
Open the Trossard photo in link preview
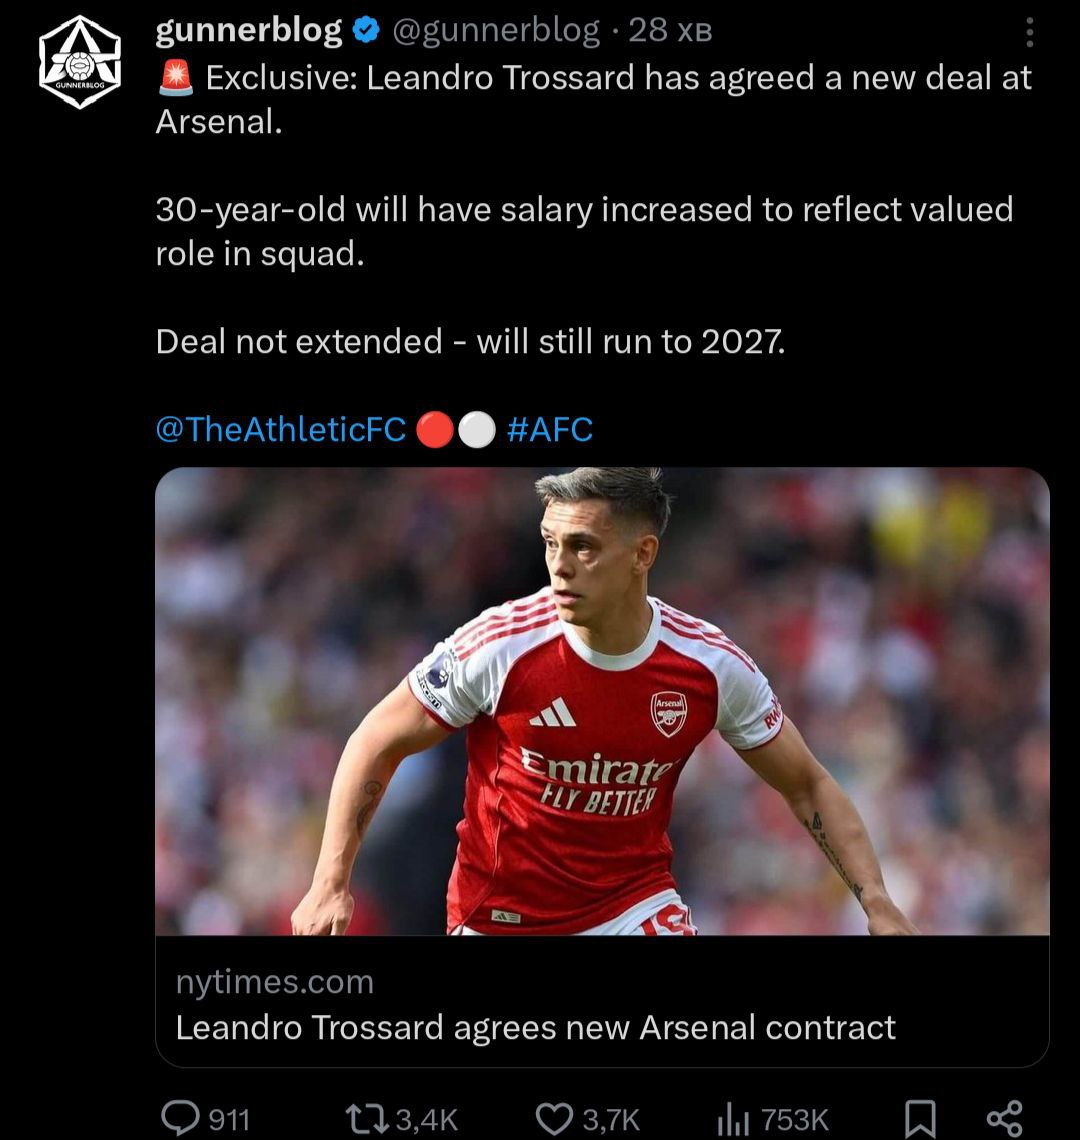pyautogui.click(x=602, y=701)
